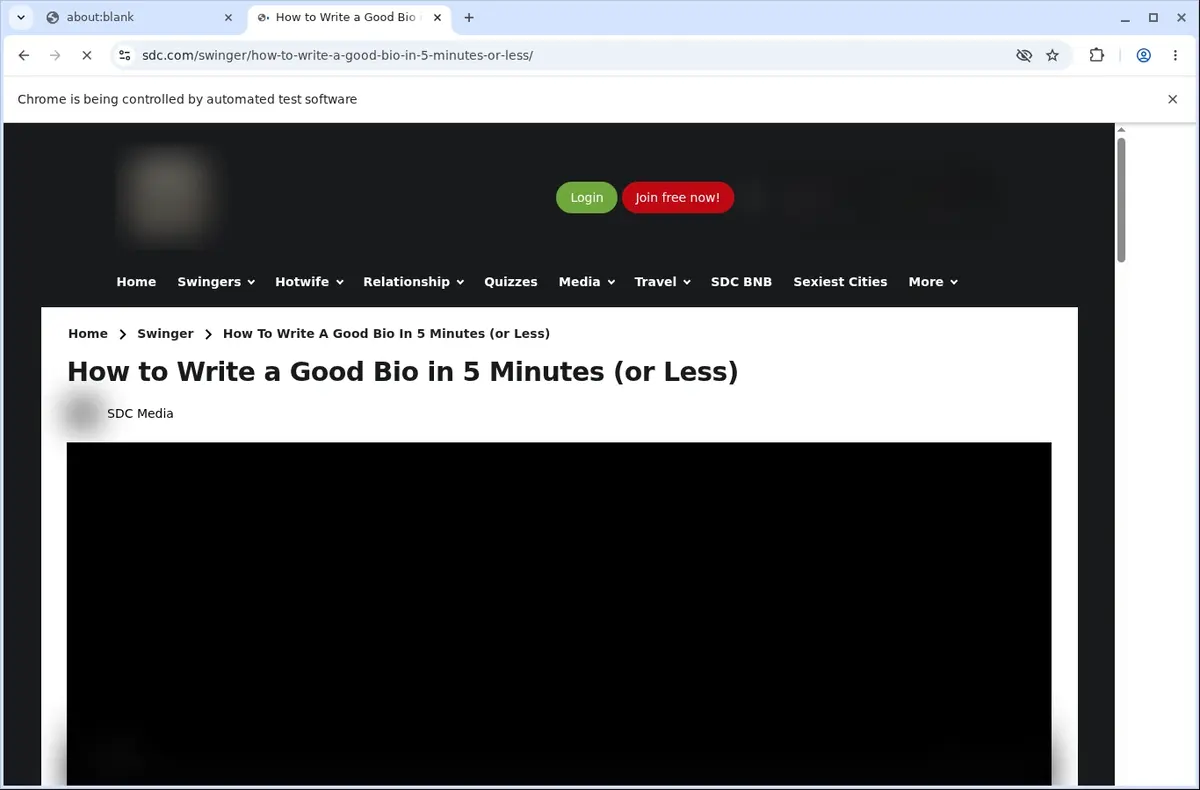
Task: Click the large black article video area
Action: click(559, 613)
